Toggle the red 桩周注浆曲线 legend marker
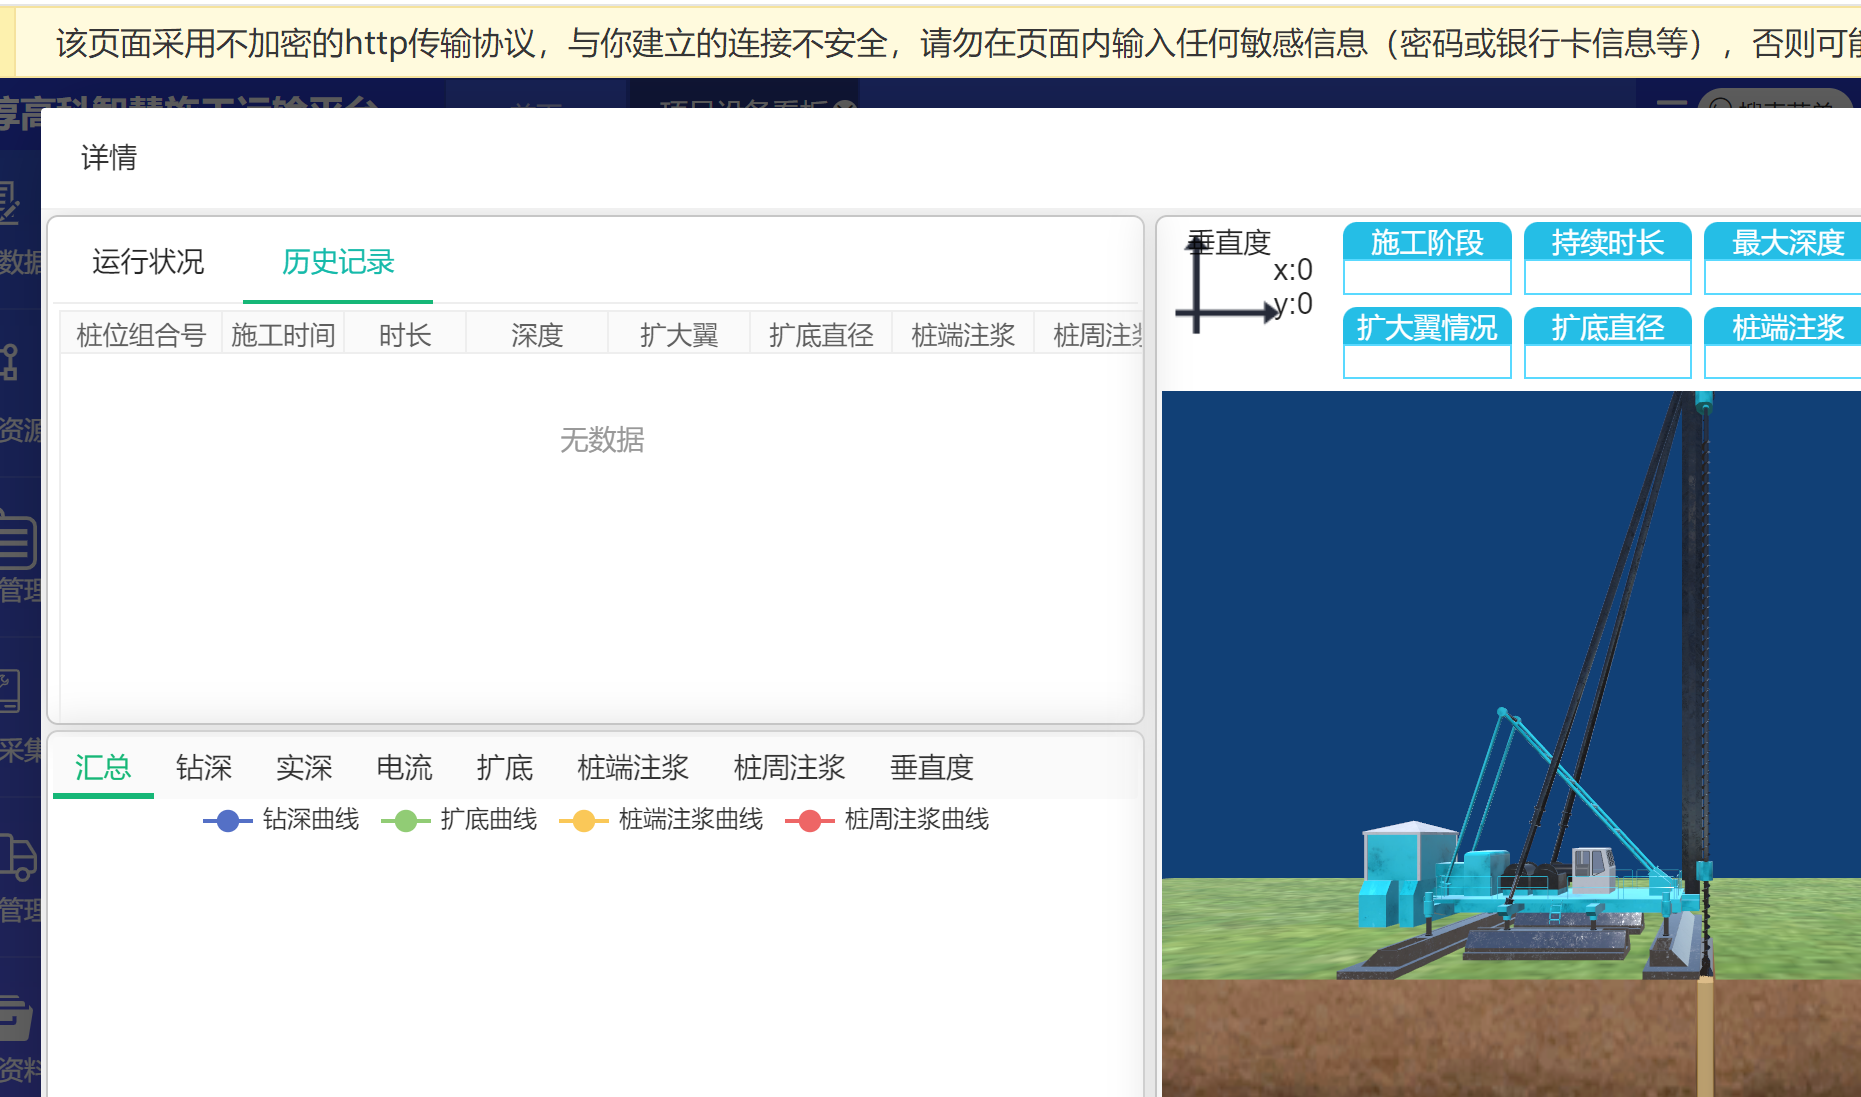This screenshot has height=1097, width=1861. click(810, 821)
